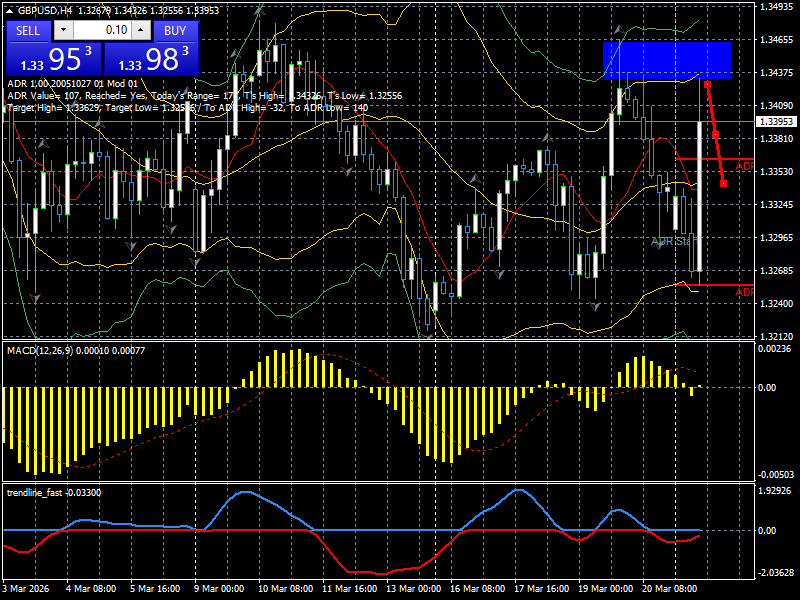The height and width of the screenshot is (600, 800).
Task: Click the 1.33 98 buy price quote
Action: (x=151, y=59)
